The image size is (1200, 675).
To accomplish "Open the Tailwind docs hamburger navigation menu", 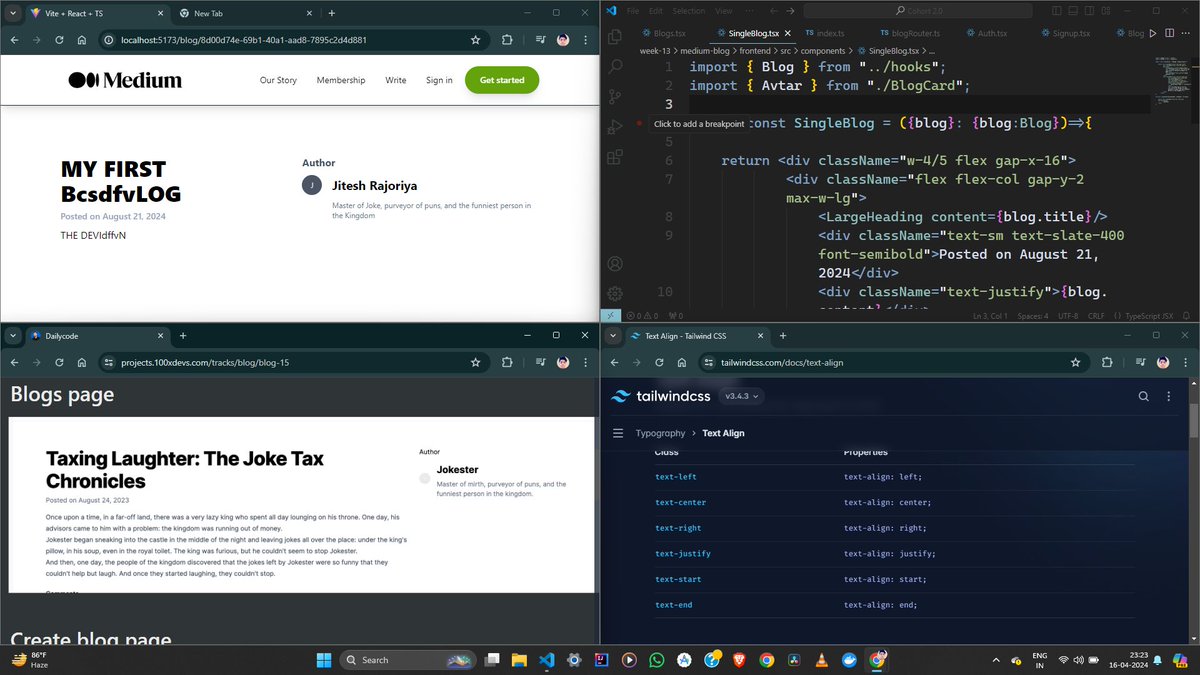I will (x=619, y=433).
